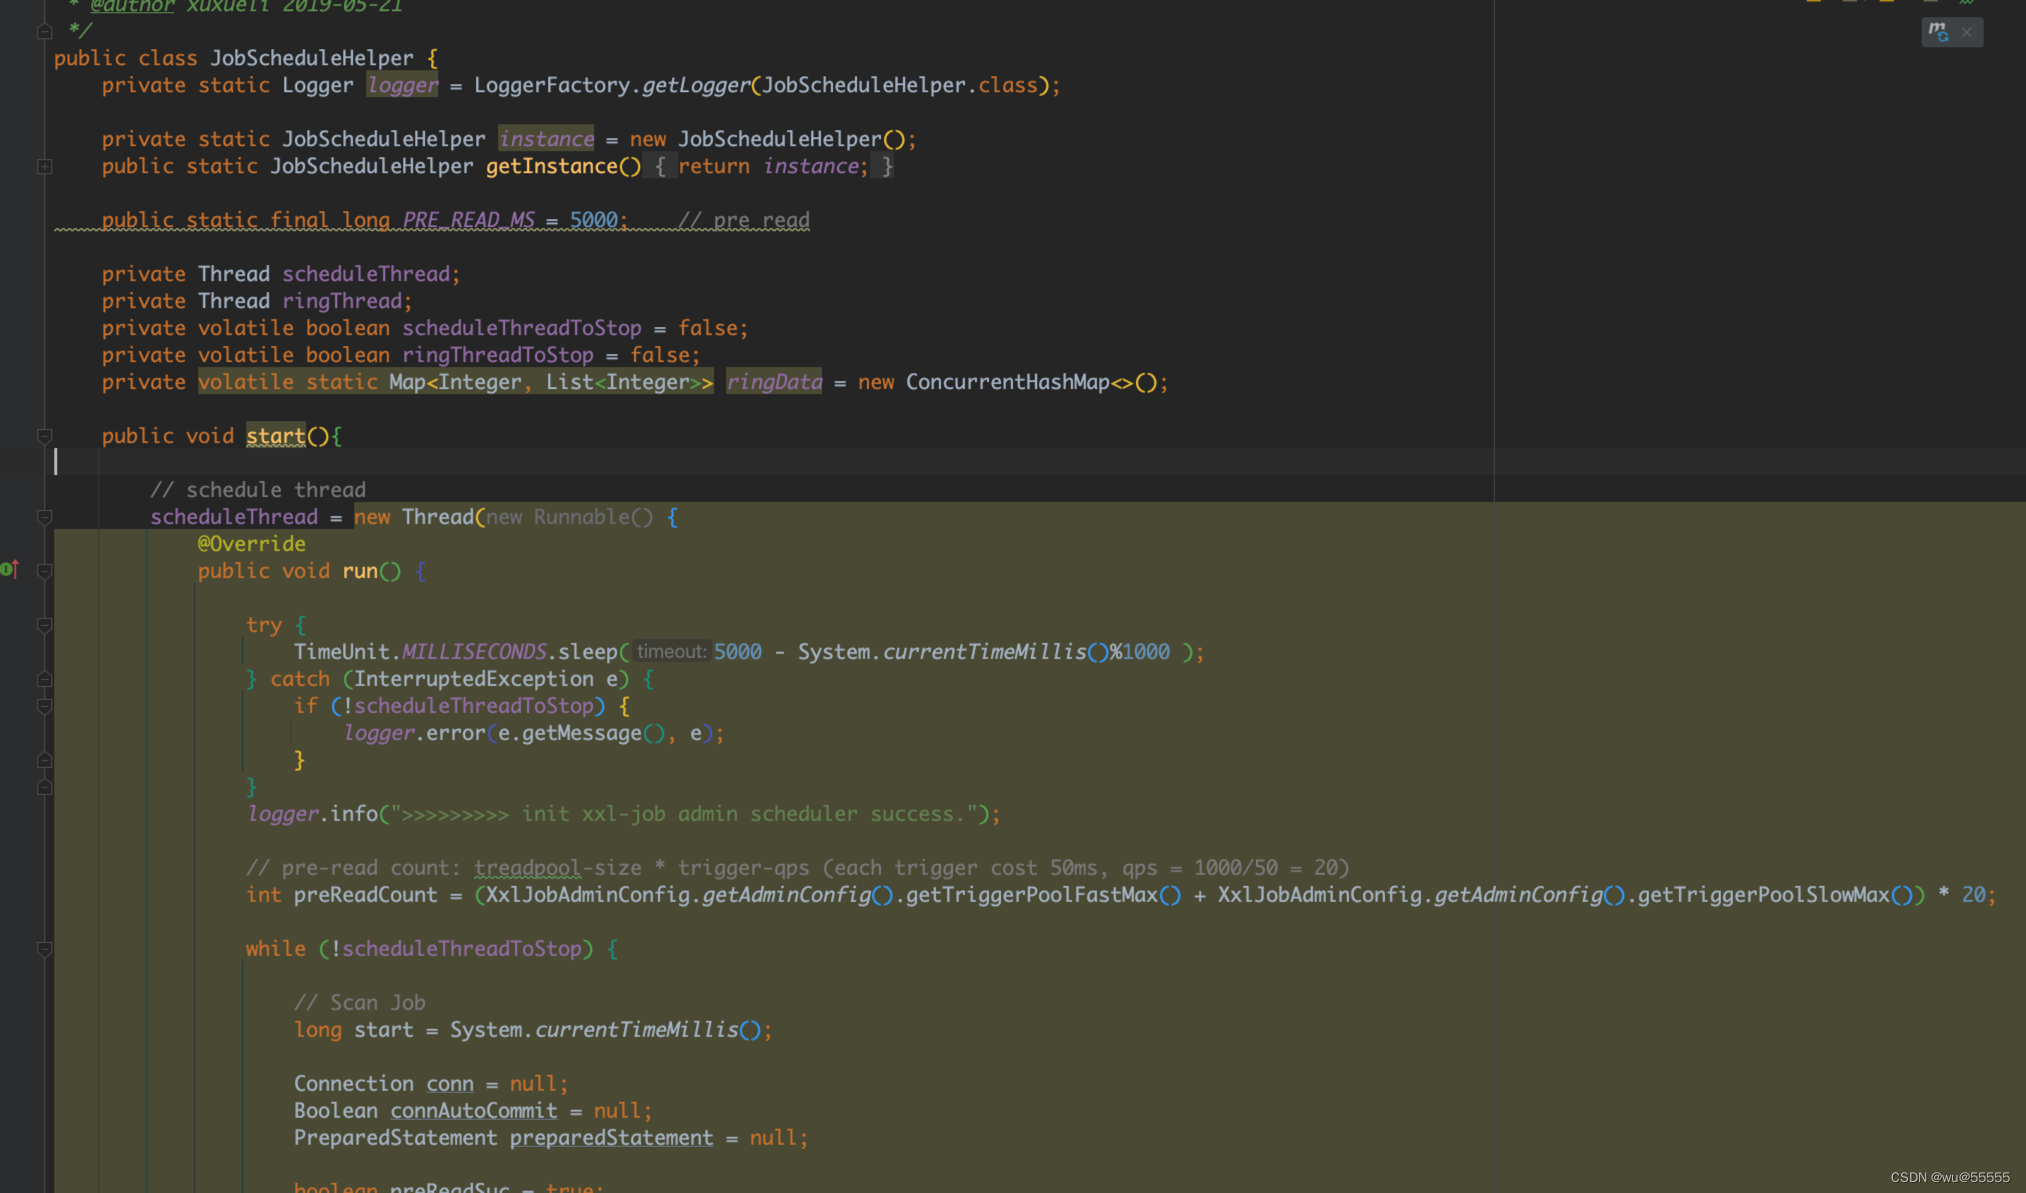The image size is (2026, 1193).
Task: Click the timeout parameter hint label
Action: (671, 652)
